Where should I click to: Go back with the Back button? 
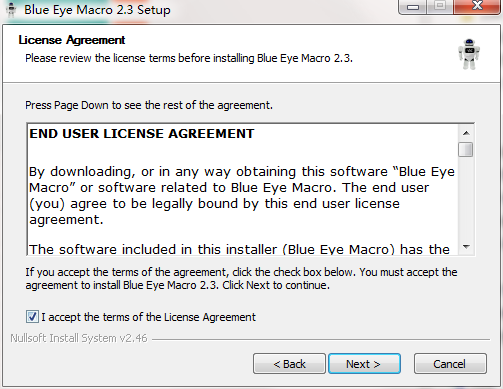point(289,364)
